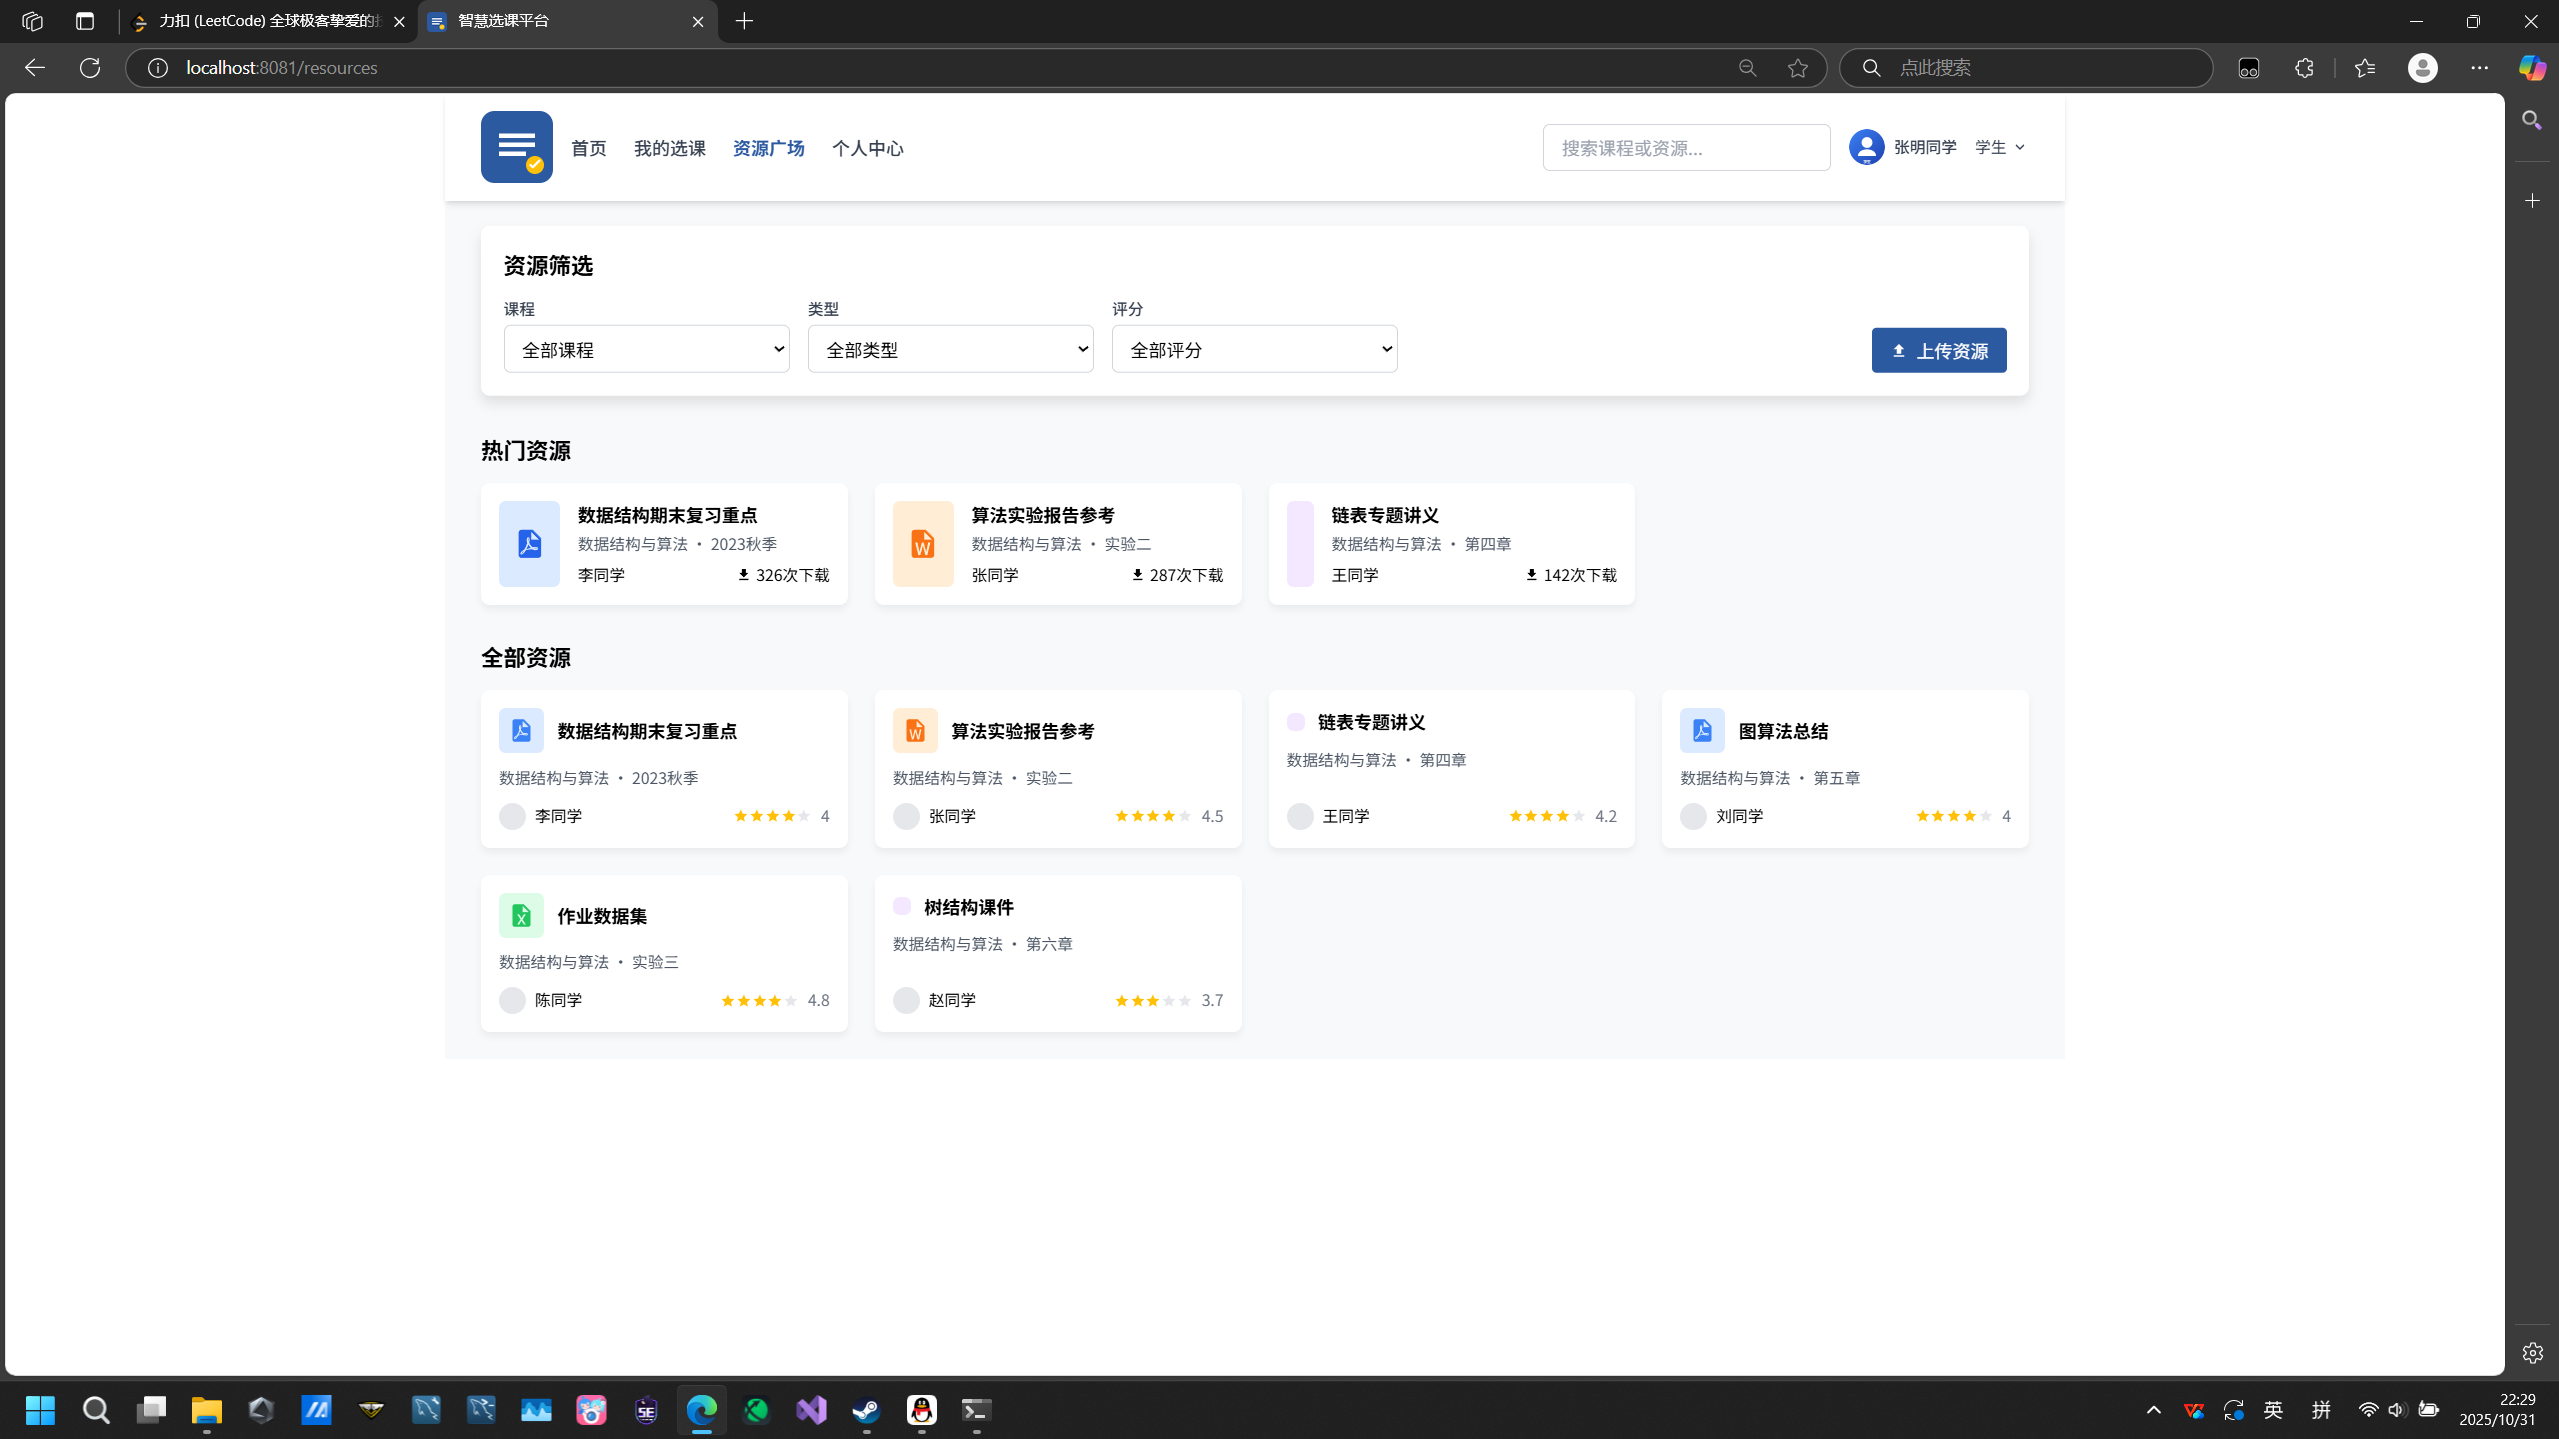
Task: Click the platform logo icon
Action: pos(516,147)
